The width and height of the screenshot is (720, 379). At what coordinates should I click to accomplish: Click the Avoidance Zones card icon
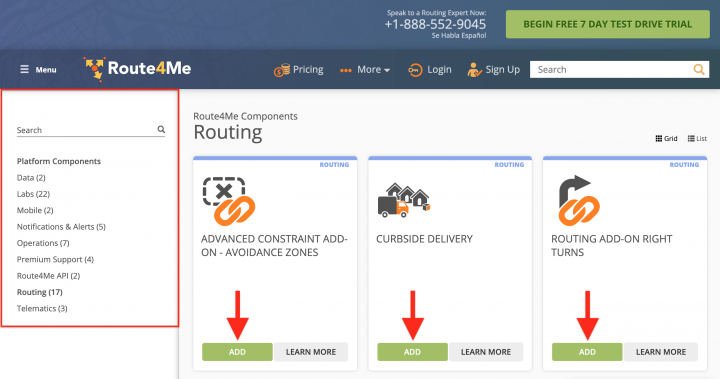[229, 201]
